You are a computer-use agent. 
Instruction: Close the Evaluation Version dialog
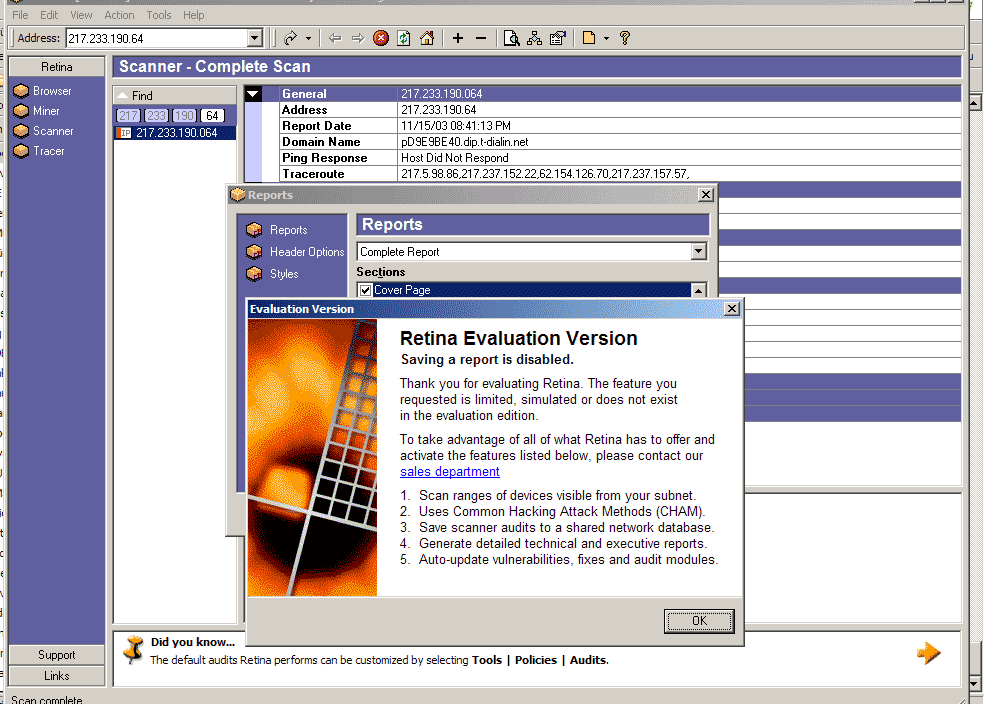point(732,309)
